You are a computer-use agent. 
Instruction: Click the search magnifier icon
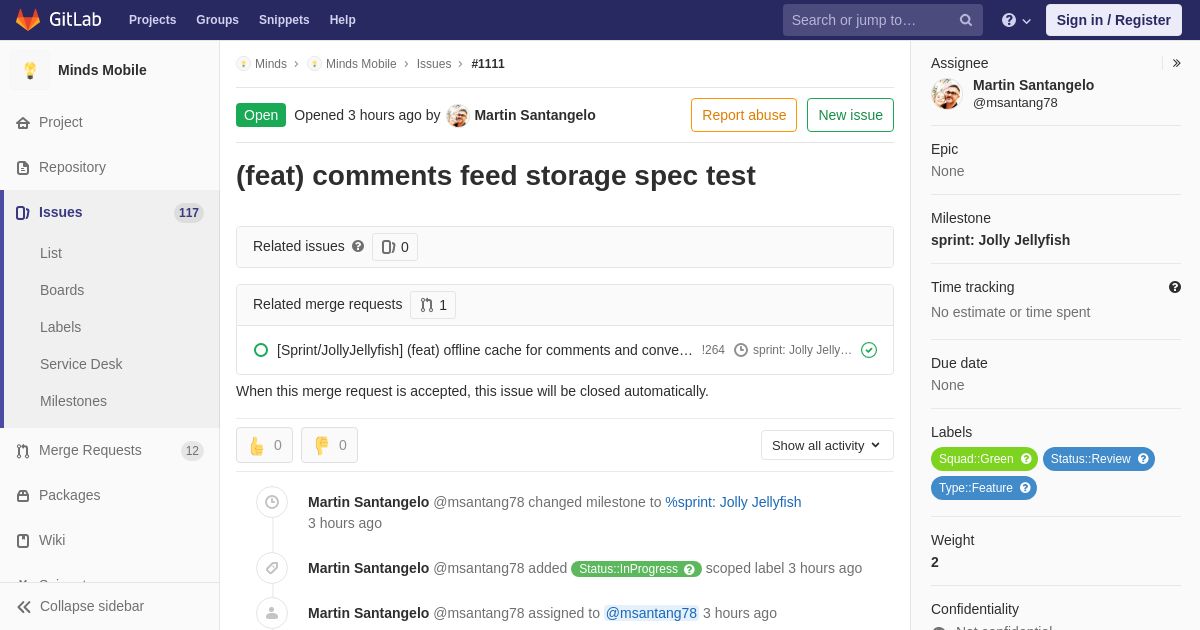pos(965,20)
